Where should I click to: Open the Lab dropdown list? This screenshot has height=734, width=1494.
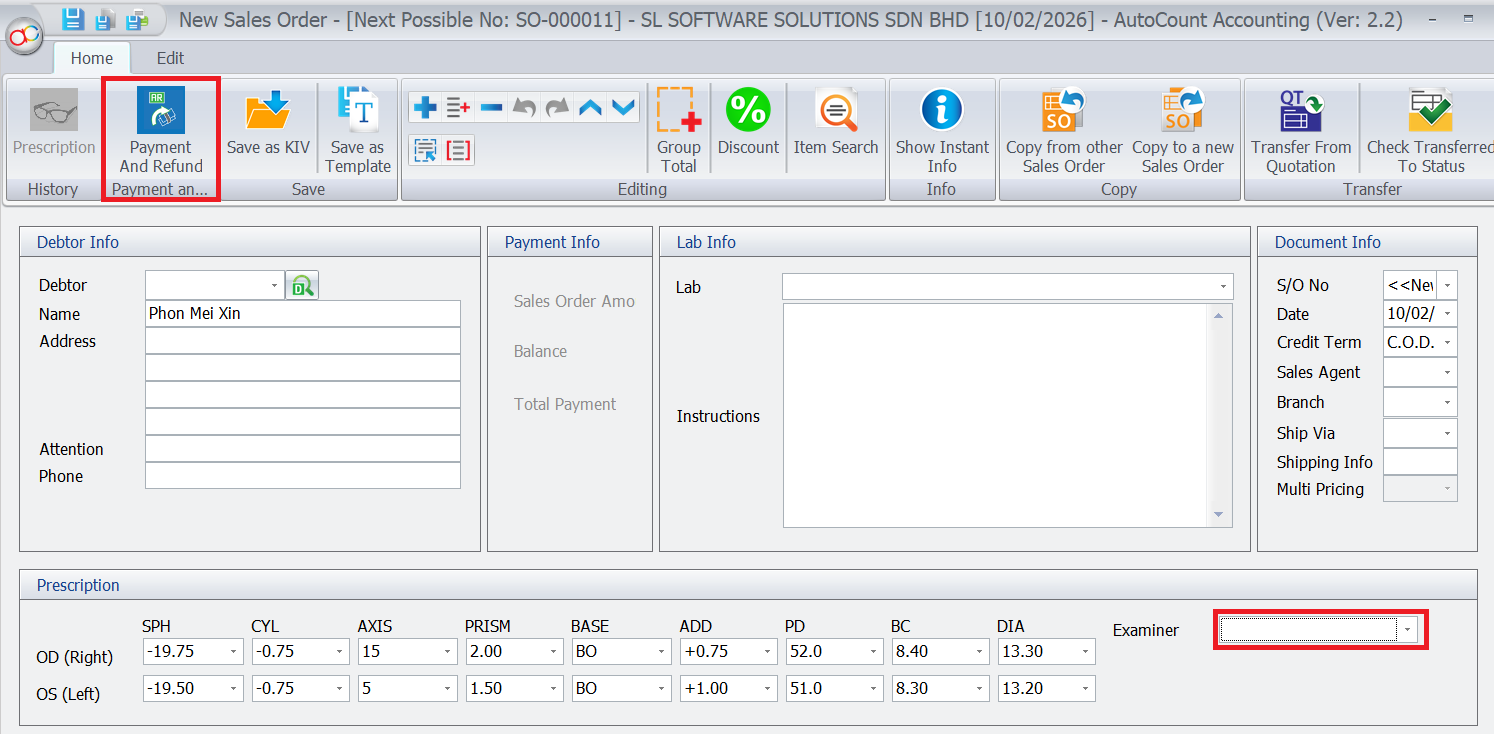(1222, 287)
